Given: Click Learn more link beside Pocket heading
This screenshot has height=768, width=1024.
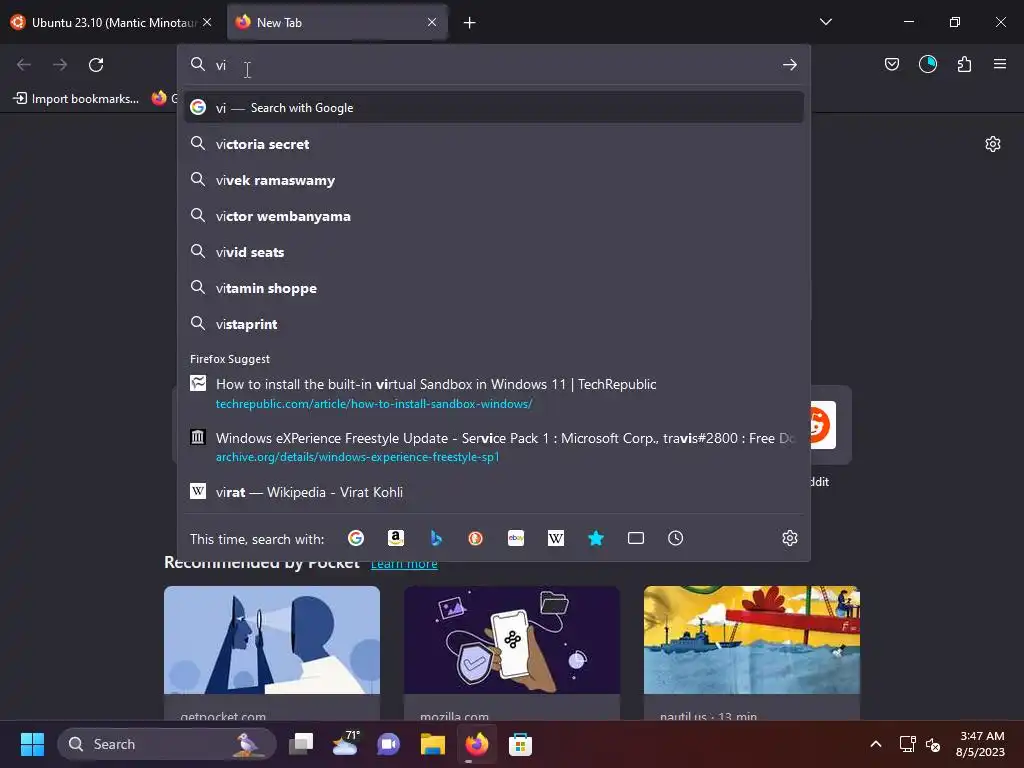Looking at the screenshot, I should click(404, 564).
